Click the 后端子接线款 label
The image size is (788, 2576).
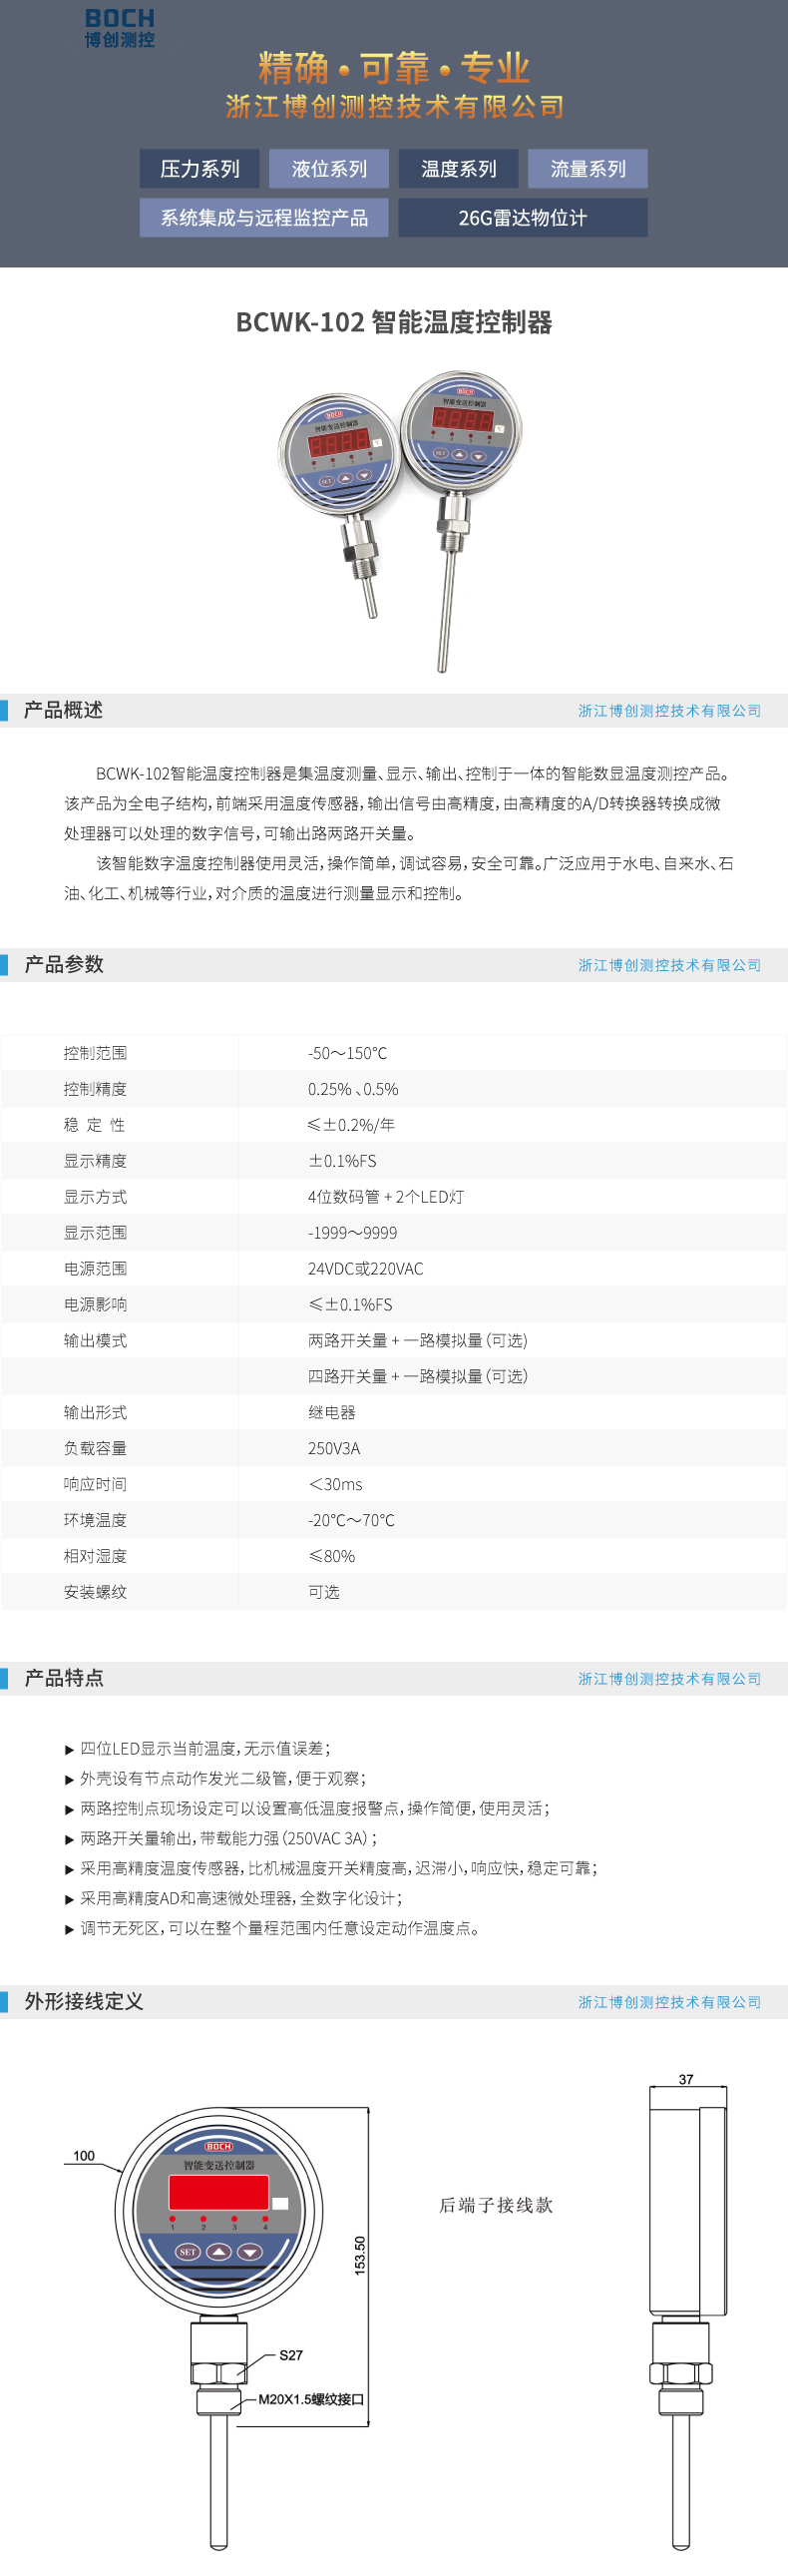point(496,2205)
